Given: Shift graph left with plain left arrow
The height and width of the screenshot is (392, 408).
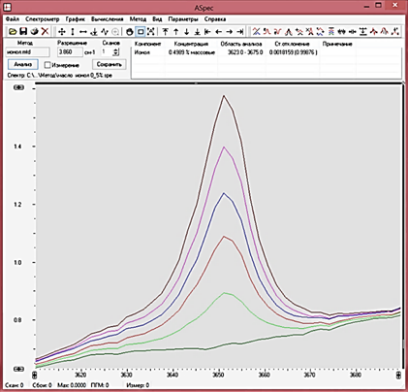Looking at the screenshot, I should [218, 32].
